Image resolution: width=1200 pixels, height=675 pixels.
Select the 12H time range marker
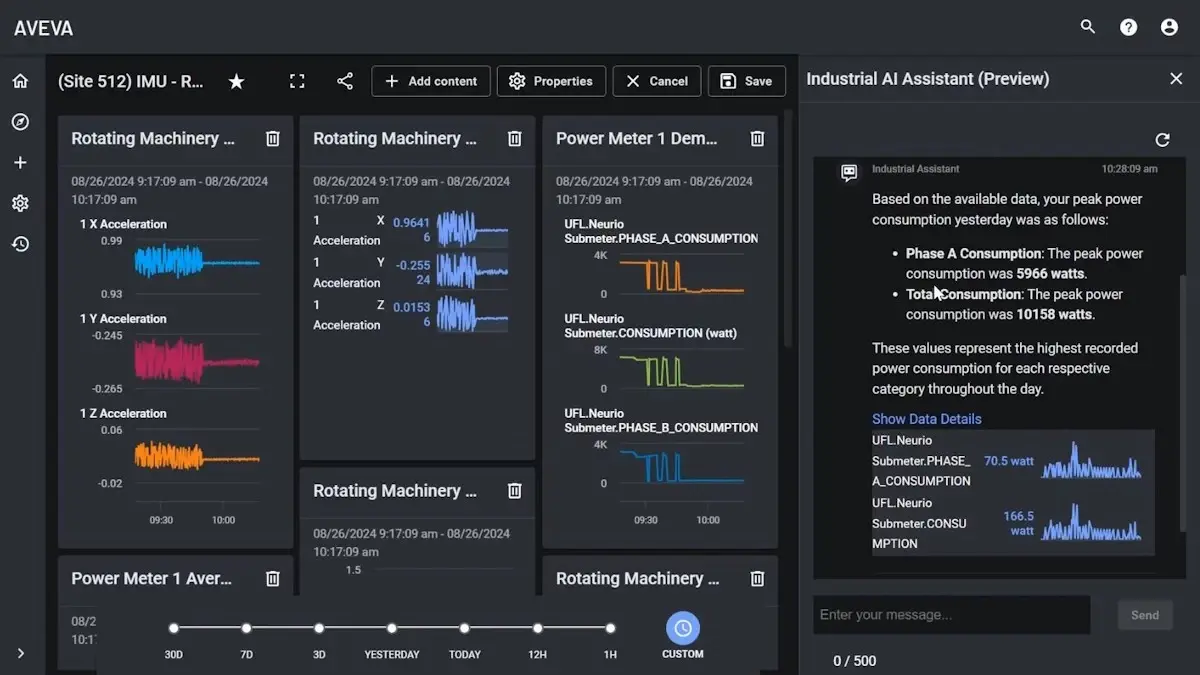[538, 628]
